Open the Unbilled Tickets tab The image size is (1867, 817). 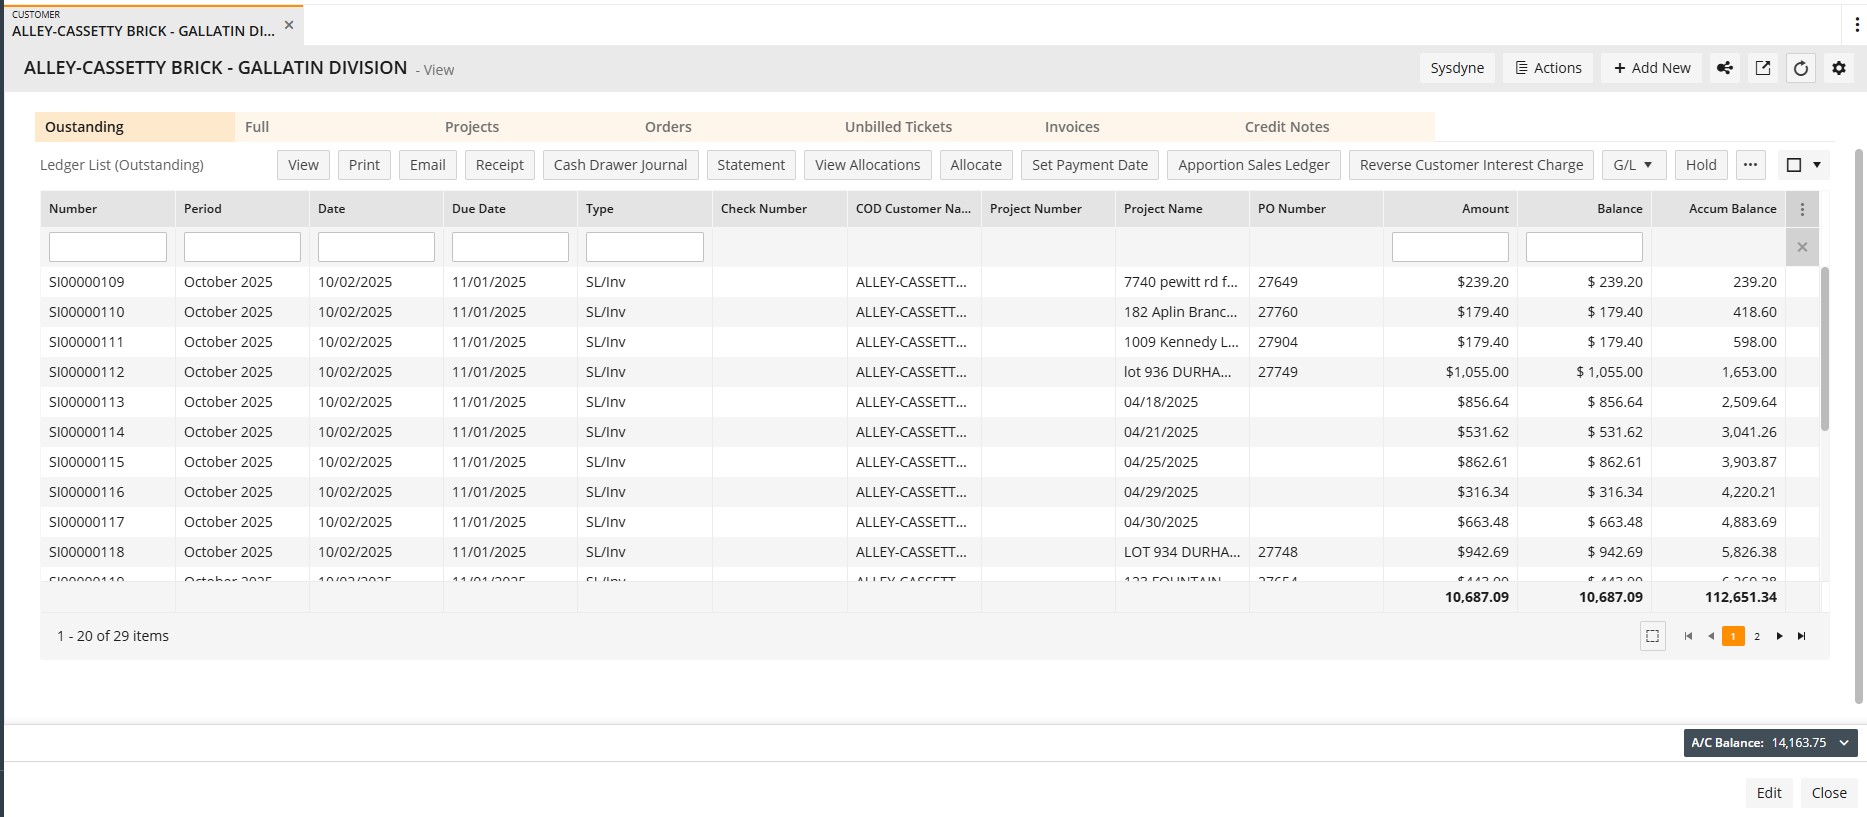898,127
